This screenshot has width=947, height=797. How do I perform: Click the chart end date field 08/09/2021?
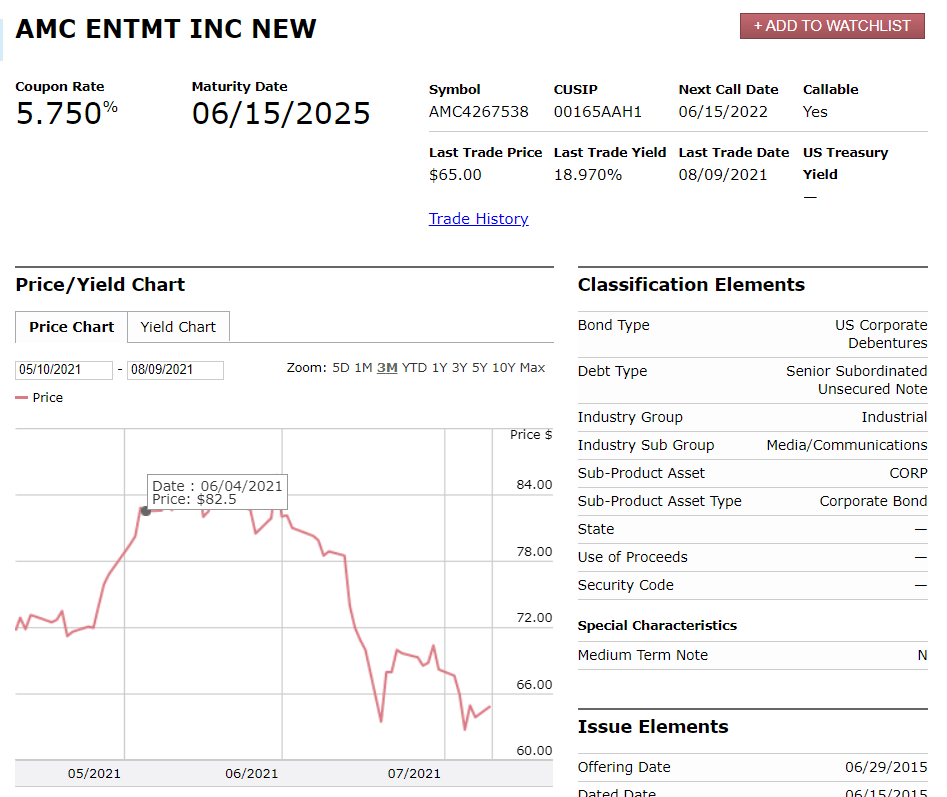[x=175, y=370]
